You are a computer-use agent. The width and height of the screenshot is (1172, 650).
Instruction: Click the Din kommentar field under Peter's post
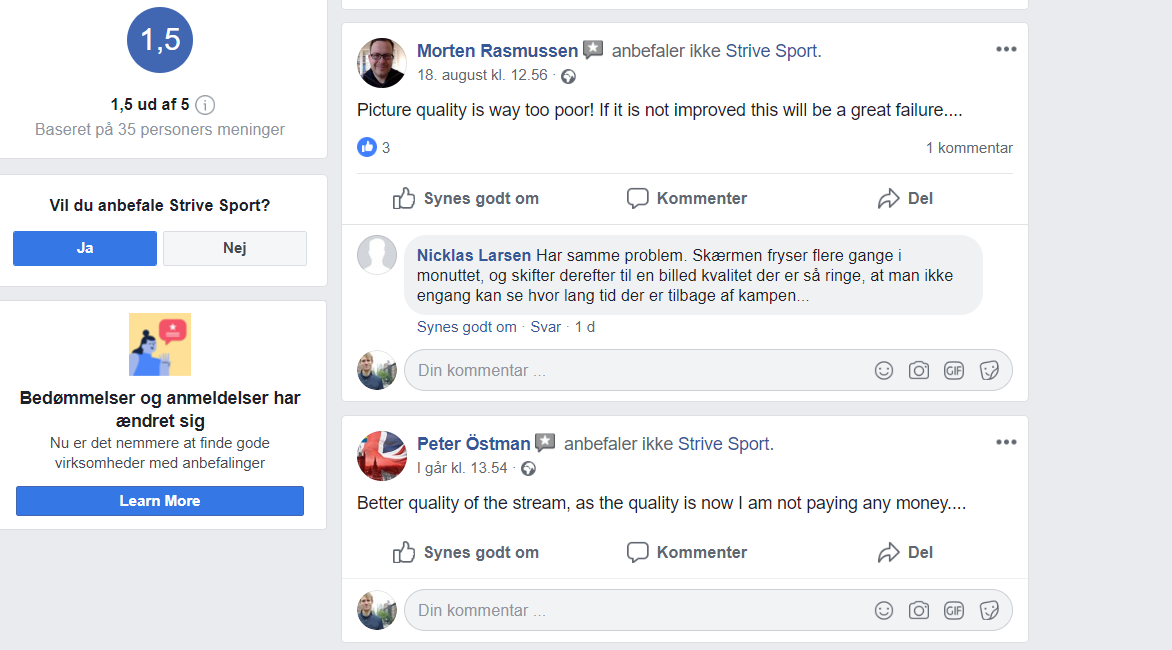(630, 610)
